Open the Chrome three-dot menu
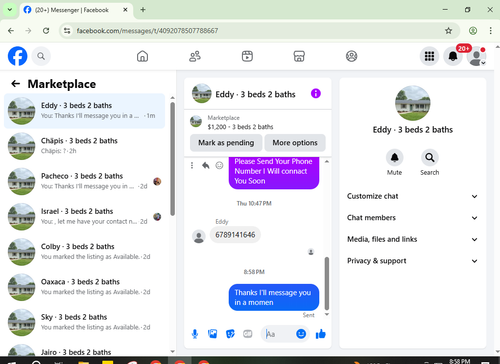500x364 pixels. [x=490, y=31]
